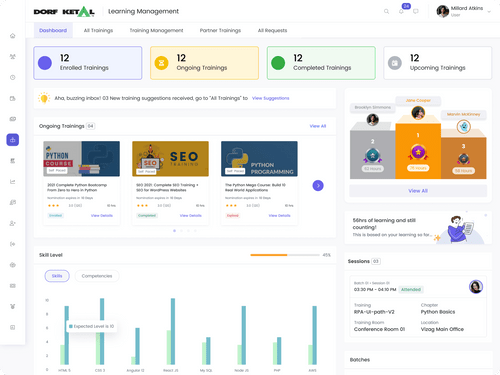Open the home icon in the sidebar
The image size is (500, 375).
pyautogui.click(x=13, y=36)
